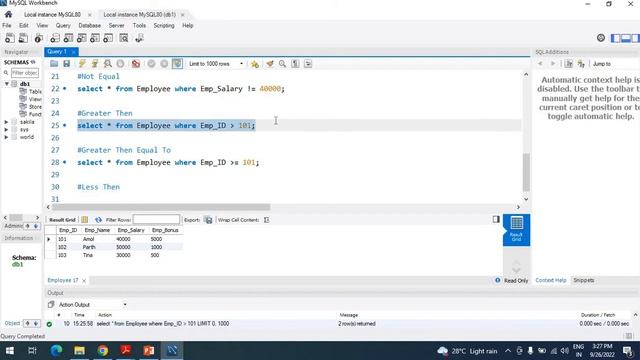Create a new SQL tab from main toolbar
This screenshot has width=640, height=360.
click(10, 38)
